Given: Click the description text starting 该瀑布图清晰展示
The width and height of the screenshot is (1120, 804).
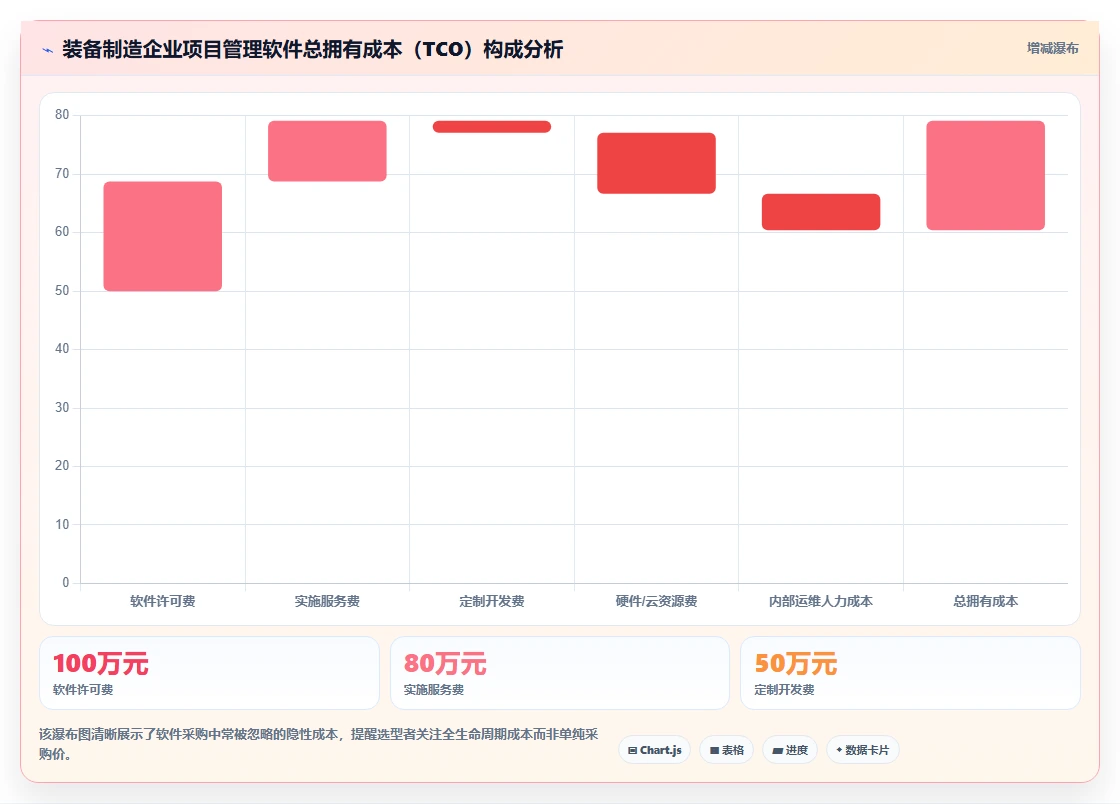Looking at the screenshot, I should (x=319, y=744).
